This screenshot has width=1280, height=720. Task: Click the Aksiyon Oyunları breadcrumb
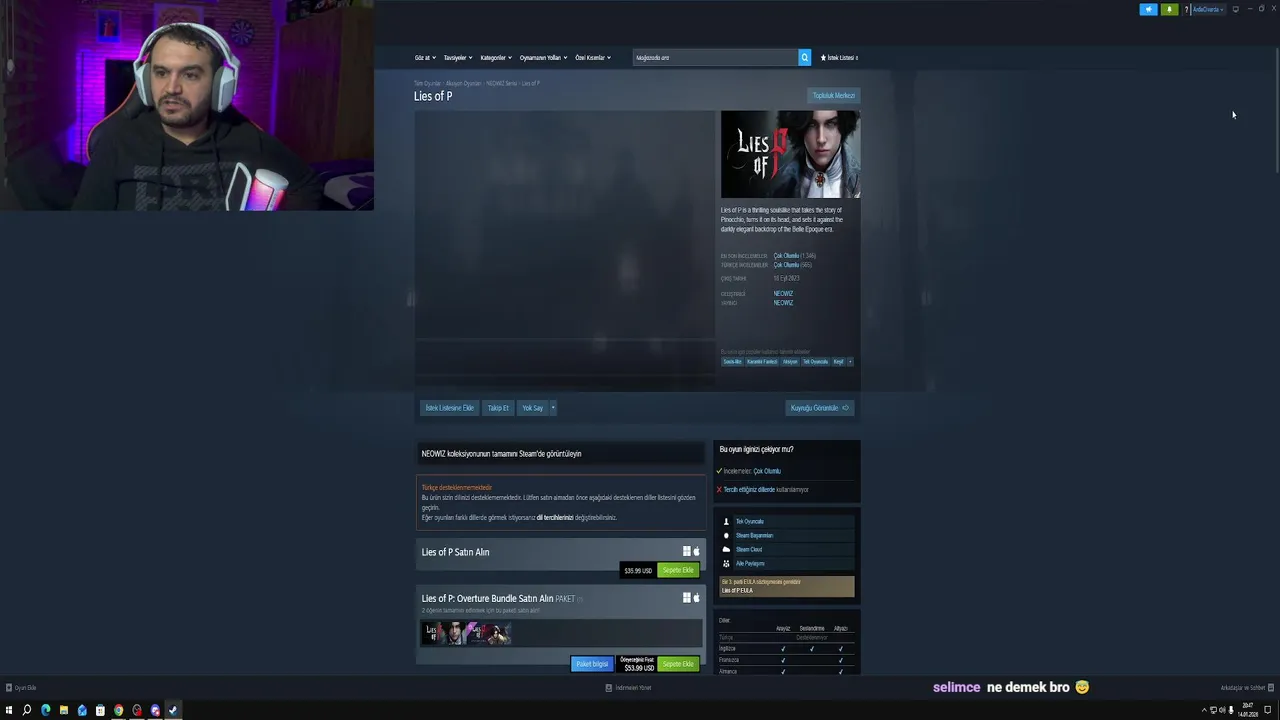[463, 83]
